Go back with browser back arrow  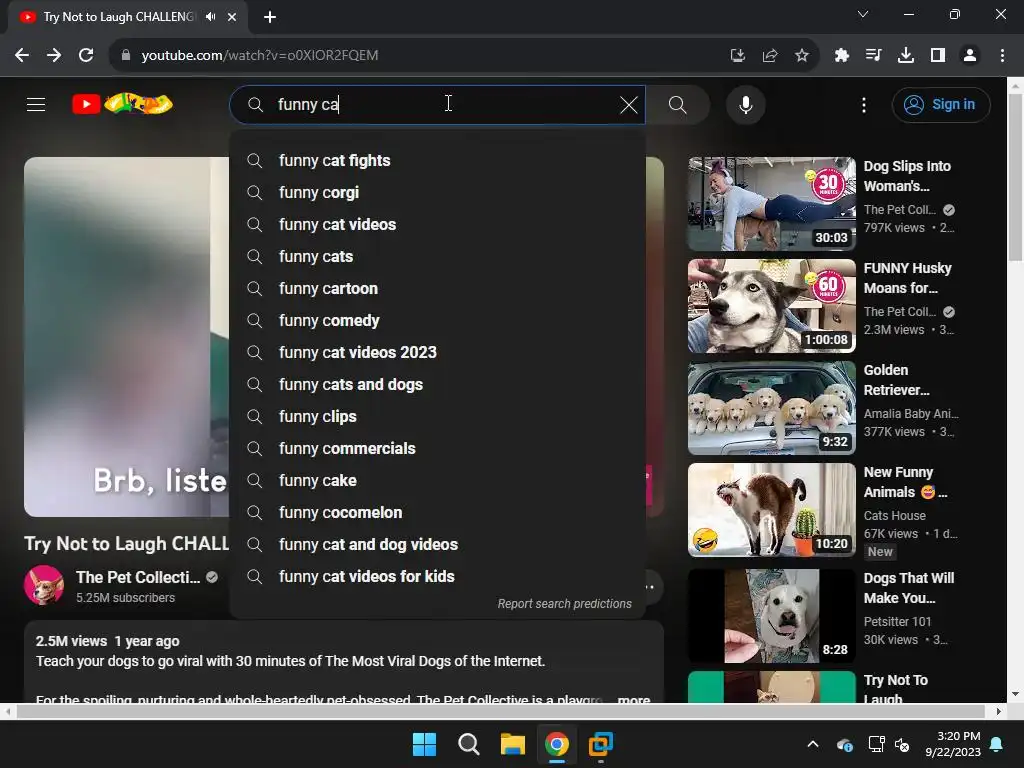tap(22, 56)
